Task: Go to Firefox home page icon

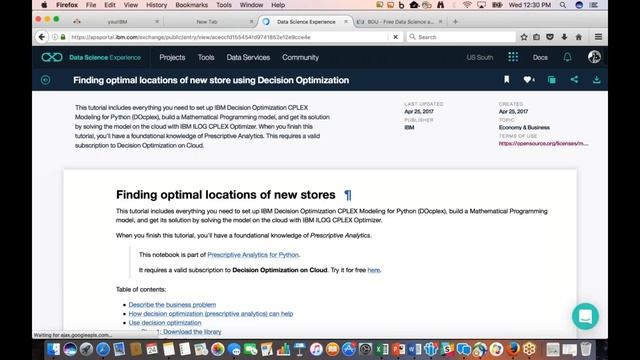Action: (578, 37)
